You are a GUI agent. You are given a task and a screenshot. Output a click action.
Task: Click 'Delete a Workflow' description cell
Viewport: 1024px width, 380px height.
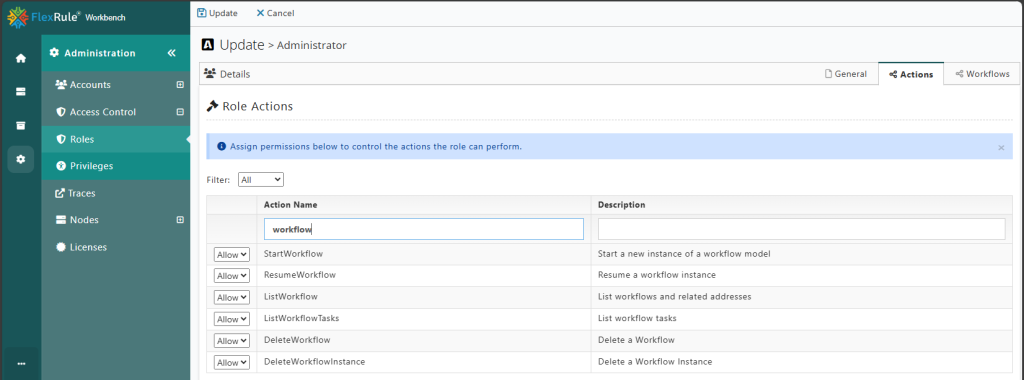[x=636, y=340]
